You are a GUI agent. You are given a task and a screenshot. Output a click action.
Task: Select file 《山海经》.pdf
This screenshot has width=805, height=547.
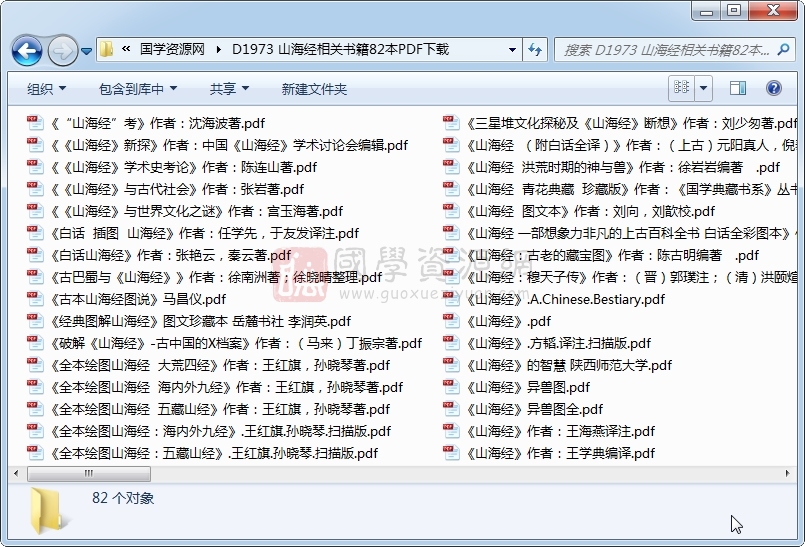click(x=508, y=321)
